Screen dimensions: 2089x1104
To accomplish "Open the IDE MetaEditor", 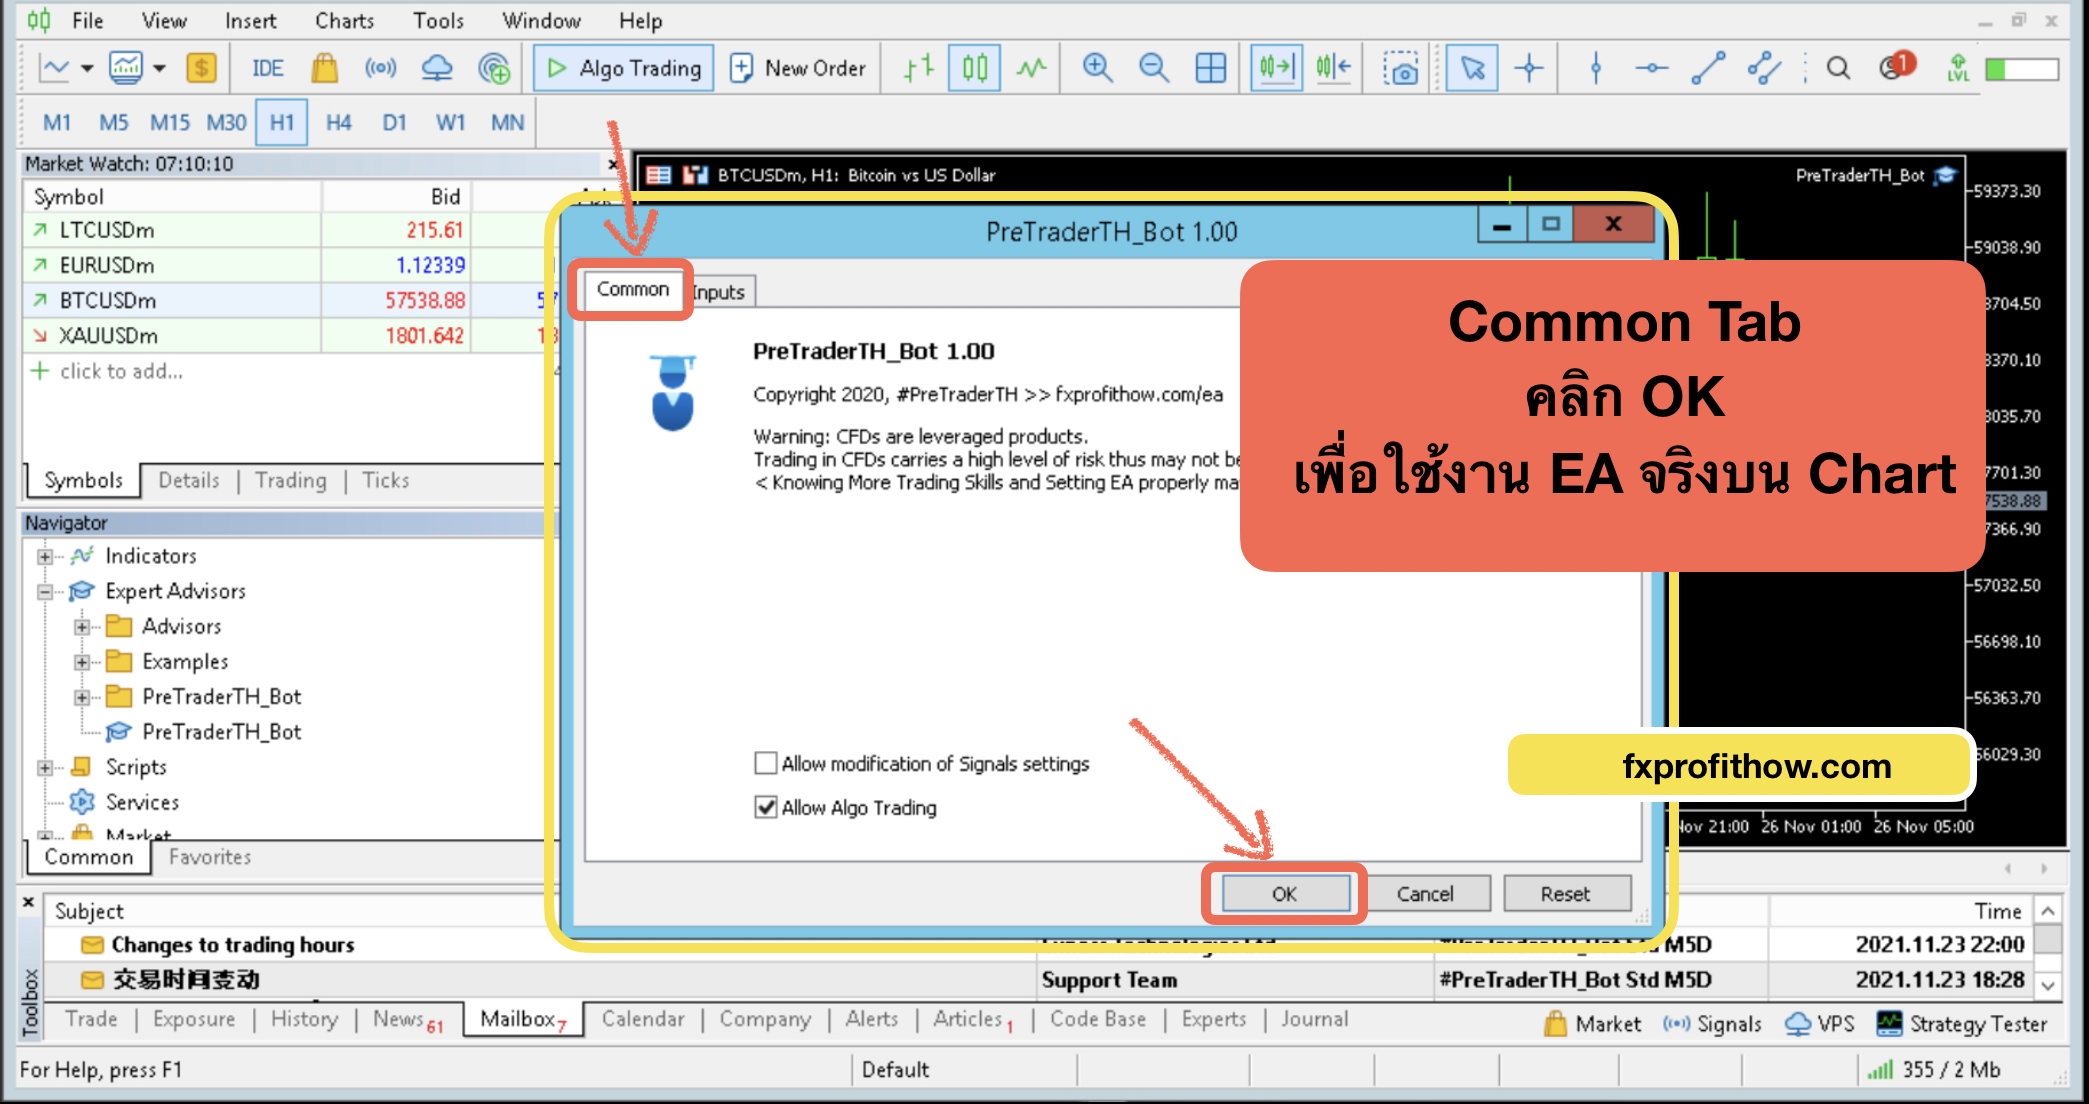I will click(x=267, y=68).
